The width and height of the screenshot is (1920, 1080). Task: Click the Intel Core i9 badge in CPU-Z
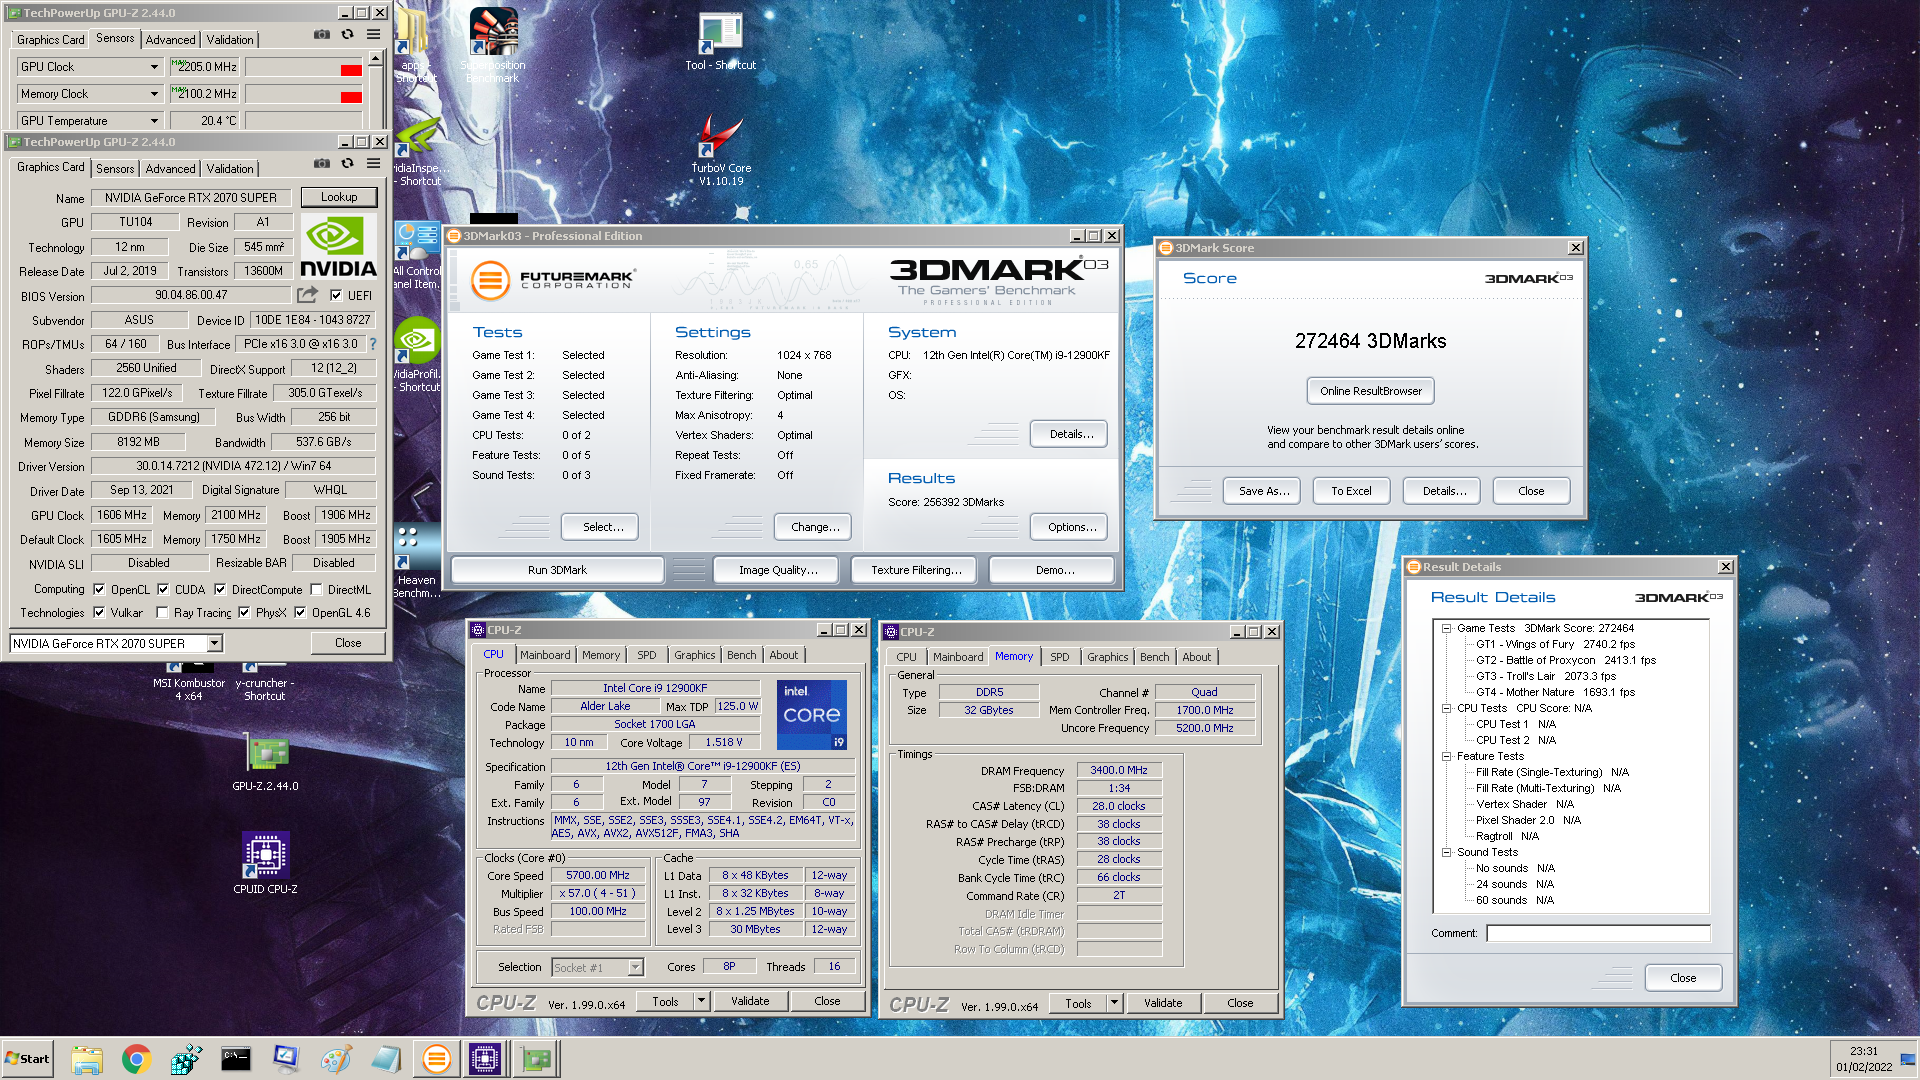click(812, 714)
